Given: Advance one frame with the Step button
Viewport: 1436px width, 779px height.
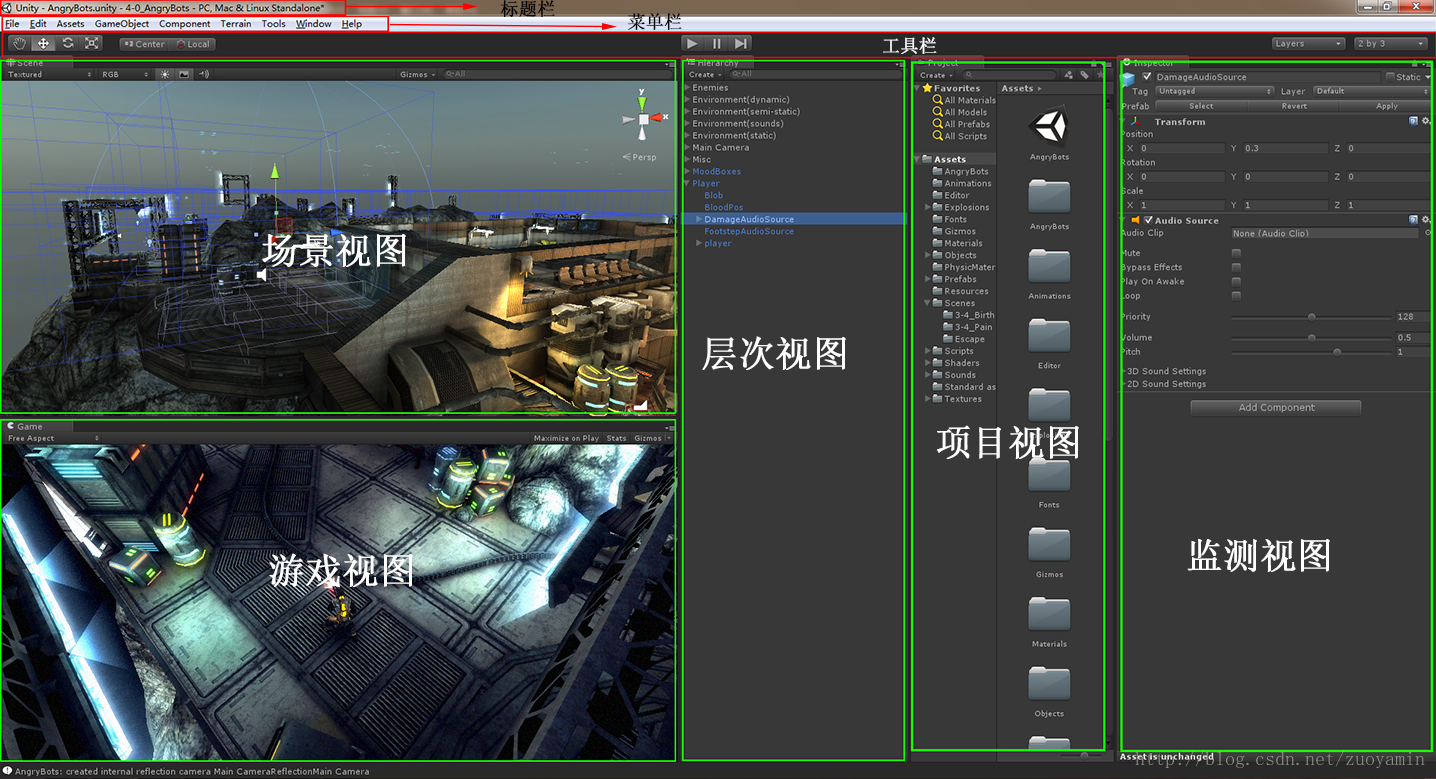Looking at the screenshot, I should (x=741, y=43).
